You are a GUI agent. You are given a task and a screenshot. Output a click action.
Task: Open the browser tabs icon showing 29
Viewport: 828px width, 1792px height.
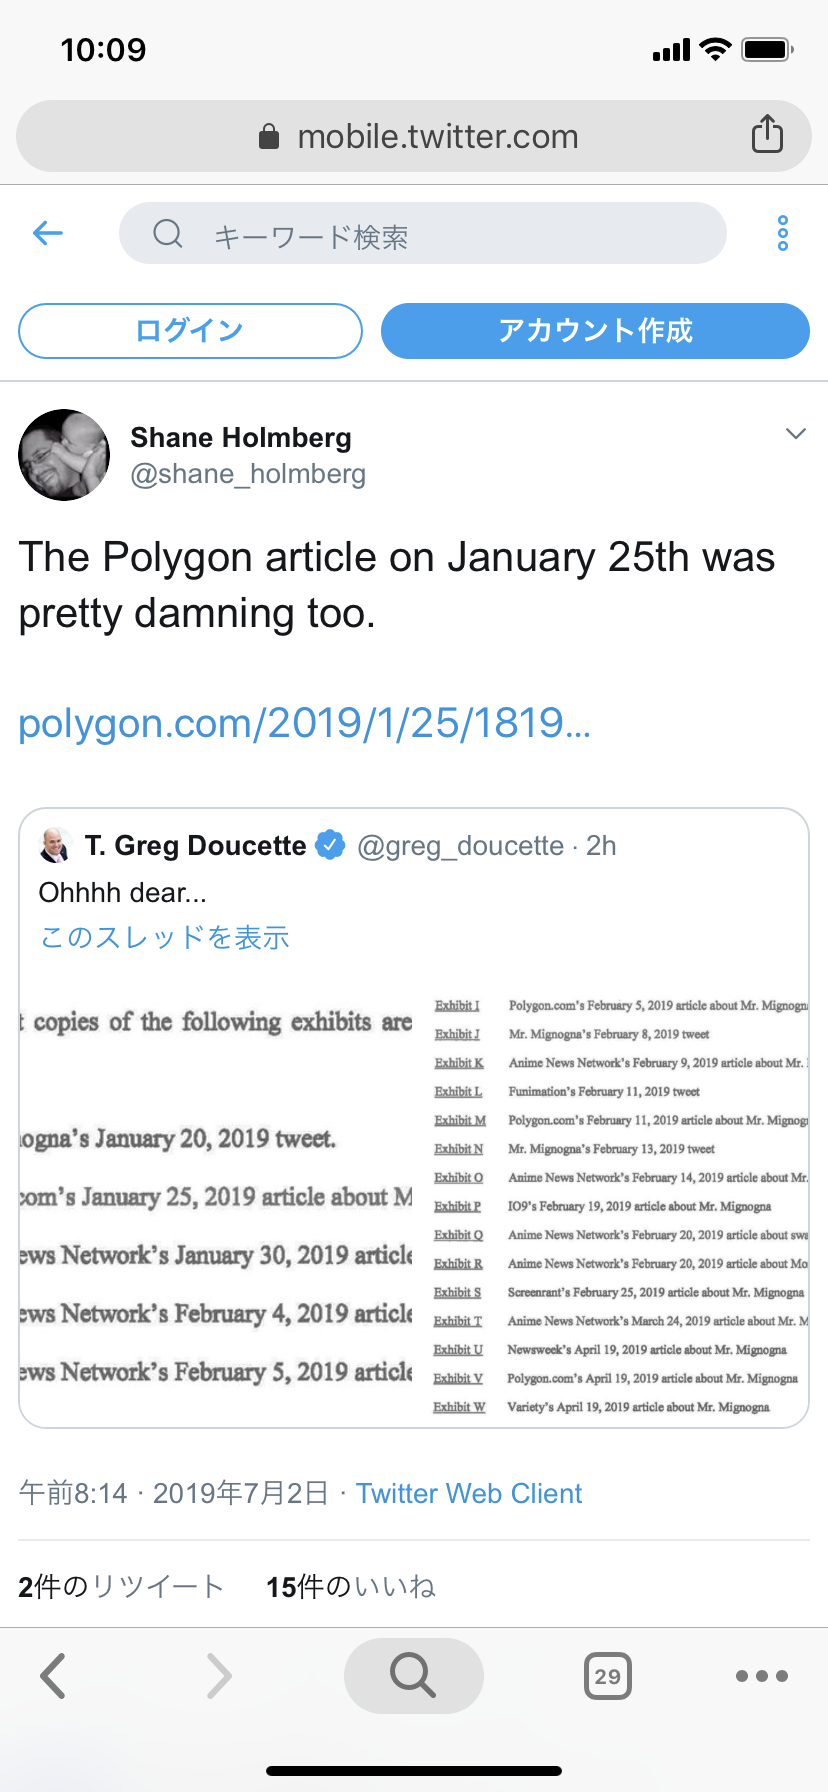(x=608, y=1676)
